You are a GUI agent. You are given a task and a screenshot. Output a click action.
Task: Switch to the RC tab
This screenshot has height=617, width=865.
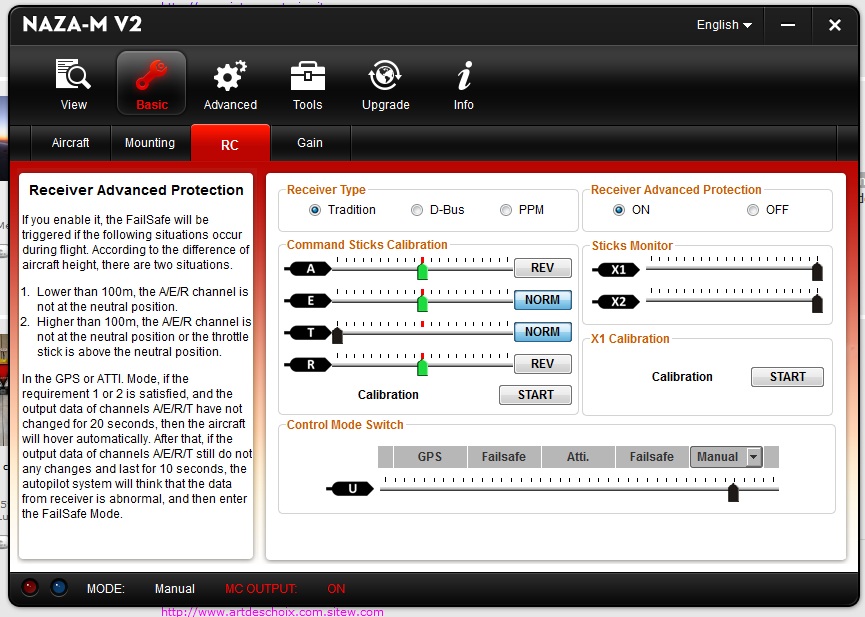pos(230,143)
